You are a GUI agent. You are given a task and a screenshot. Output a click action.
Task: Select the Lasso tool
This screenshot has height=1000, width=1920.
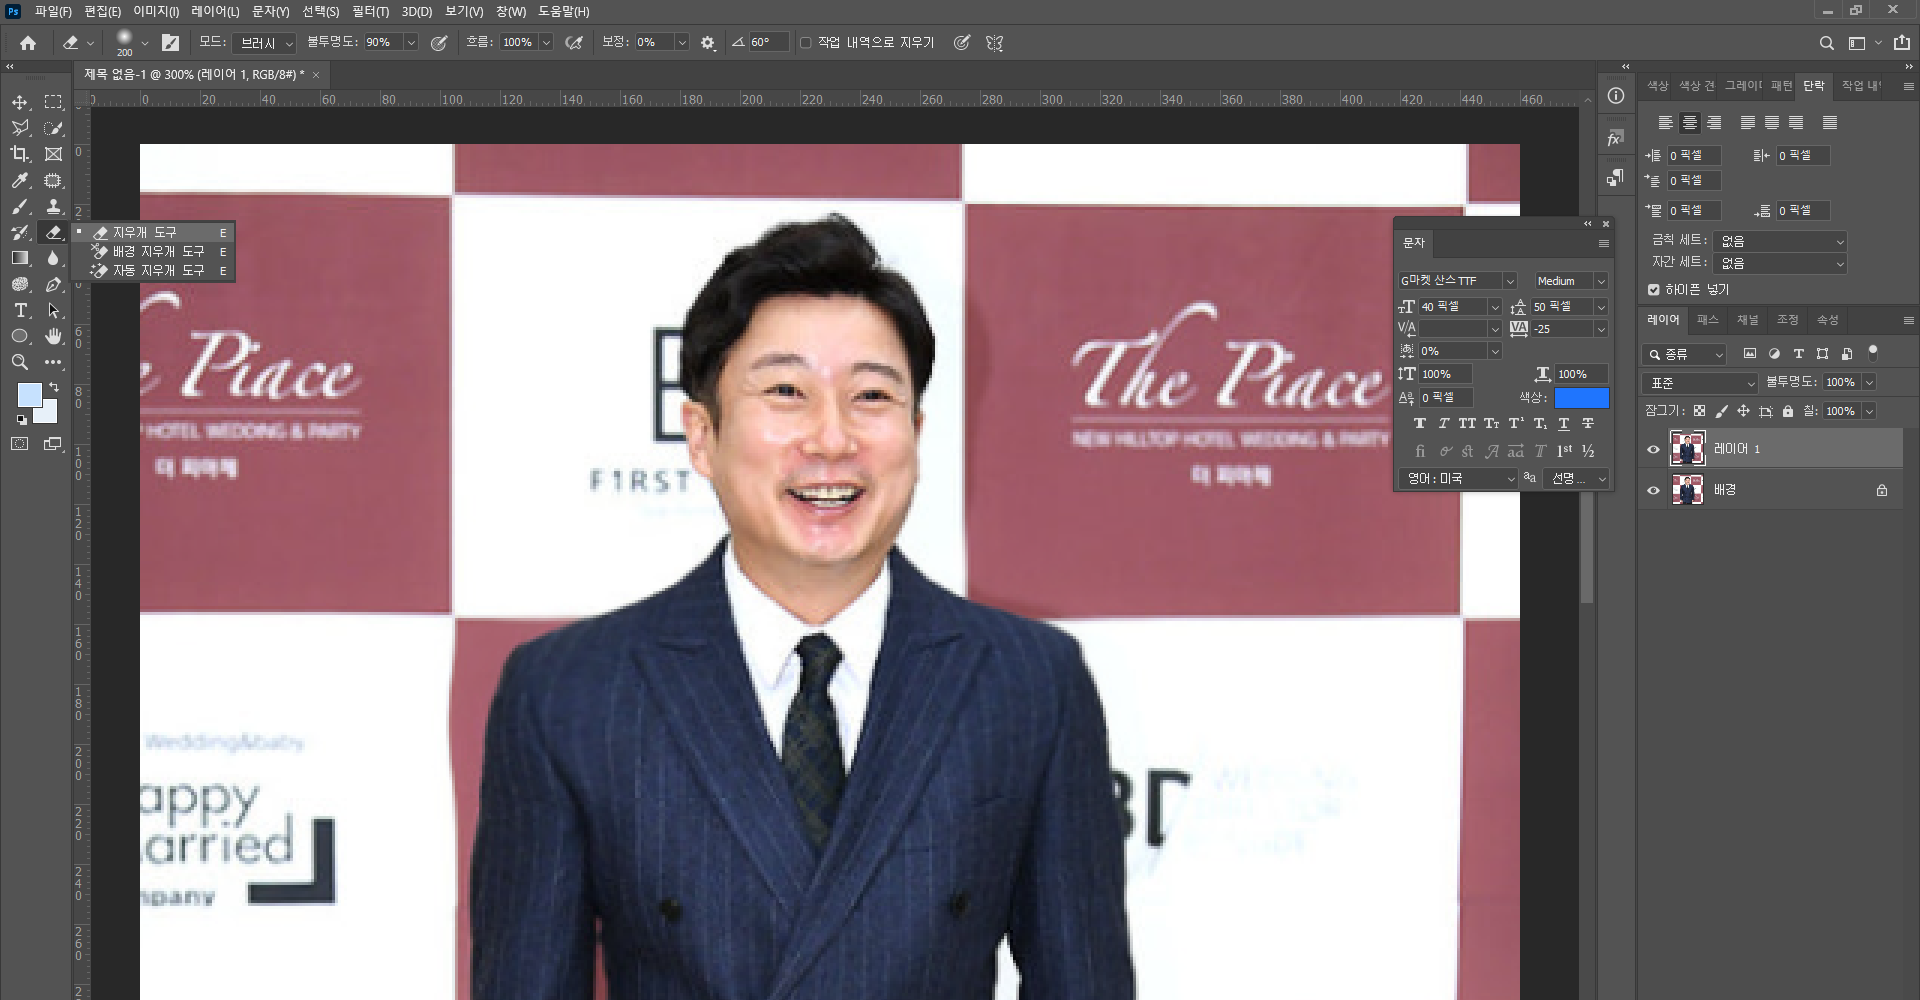coord(20,128)
